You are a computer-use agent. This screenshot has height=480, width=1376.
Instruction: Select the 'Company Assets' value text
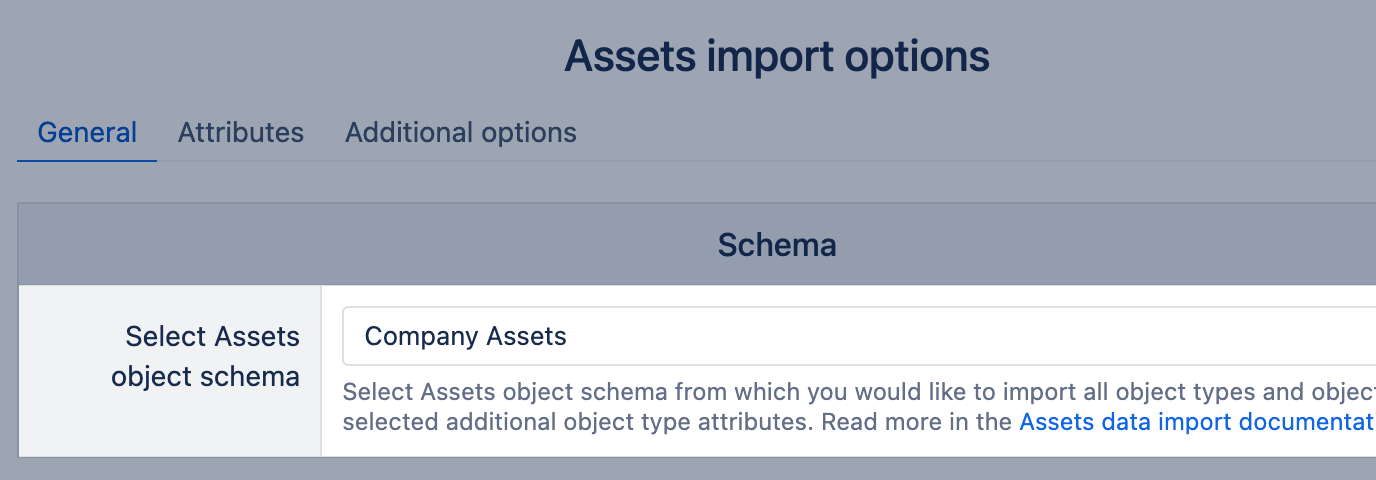tap(465, 336)
